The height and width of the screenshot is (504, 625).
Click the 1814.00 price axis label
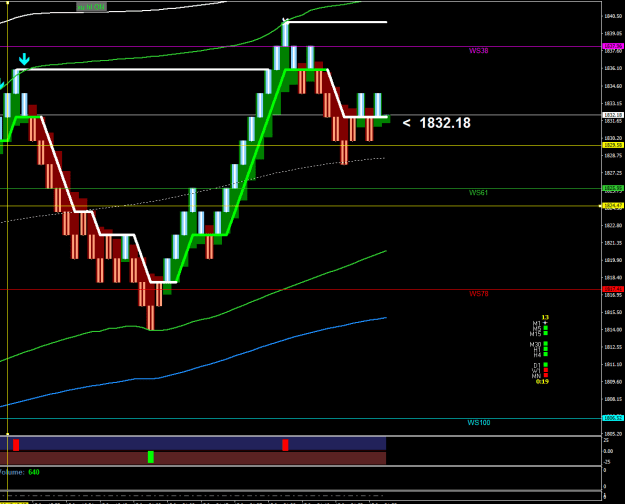[613, 330]
